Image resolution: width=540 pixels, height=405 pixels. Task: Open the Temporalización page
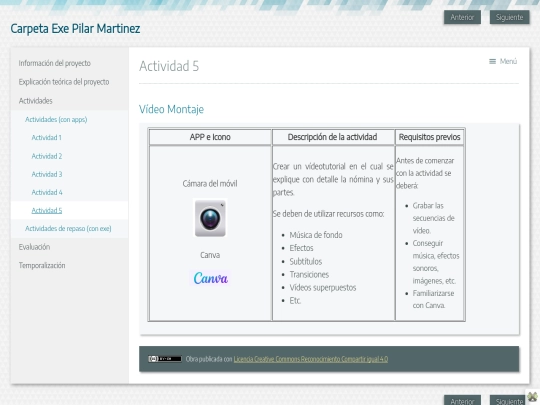42,266
